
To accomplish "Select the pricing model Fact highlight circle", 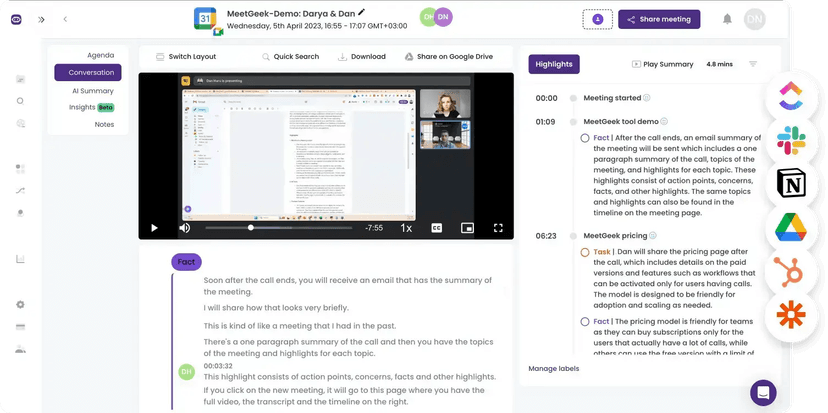I will [x=585, y=322].
